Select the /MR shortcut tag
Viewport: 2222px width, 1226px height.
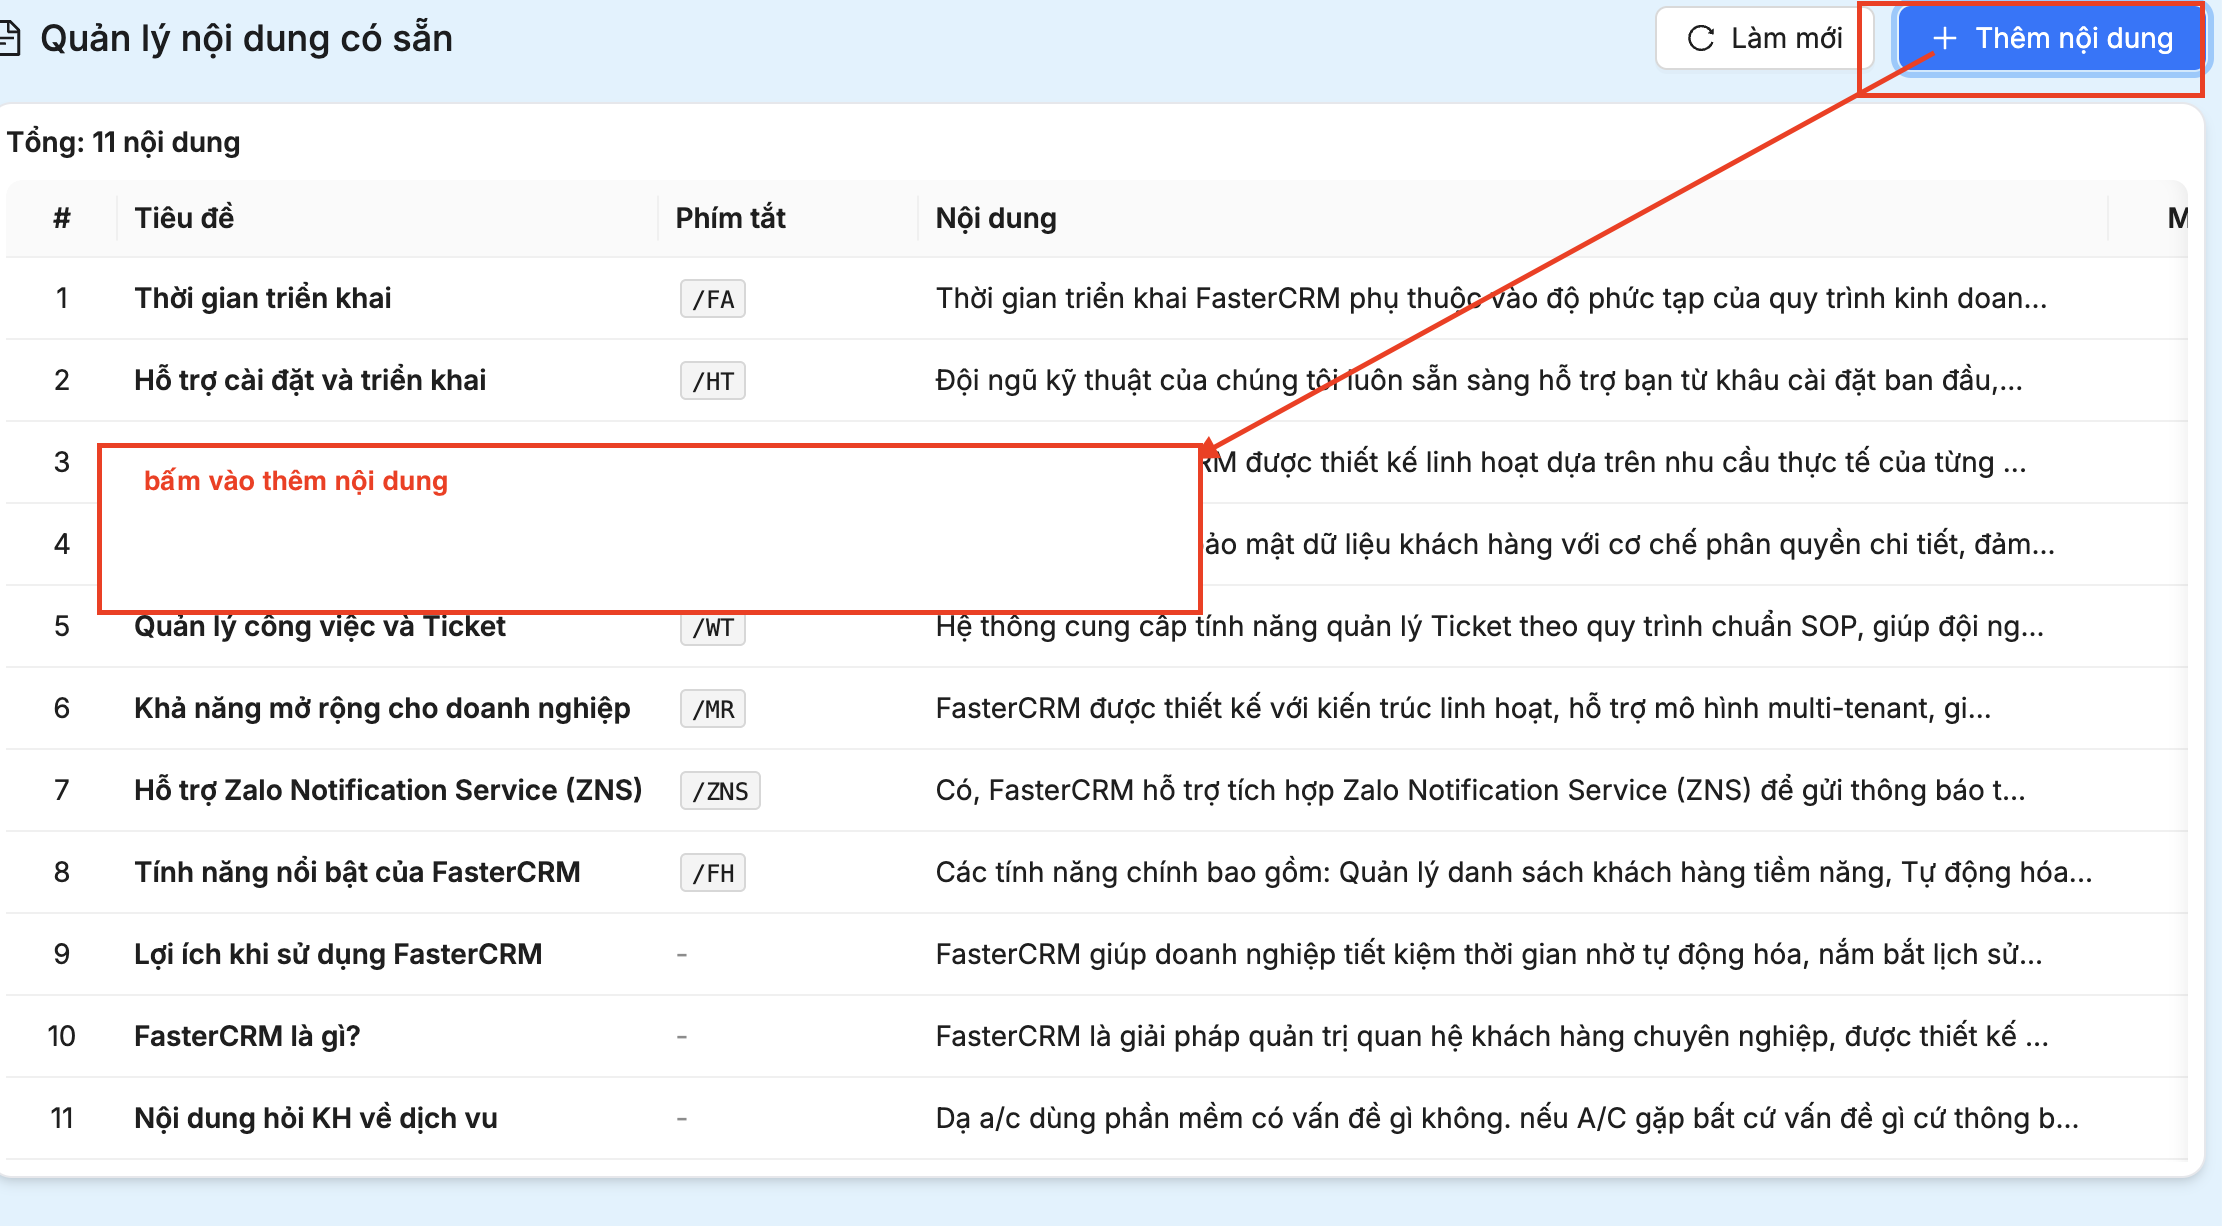tap(713, 709)
